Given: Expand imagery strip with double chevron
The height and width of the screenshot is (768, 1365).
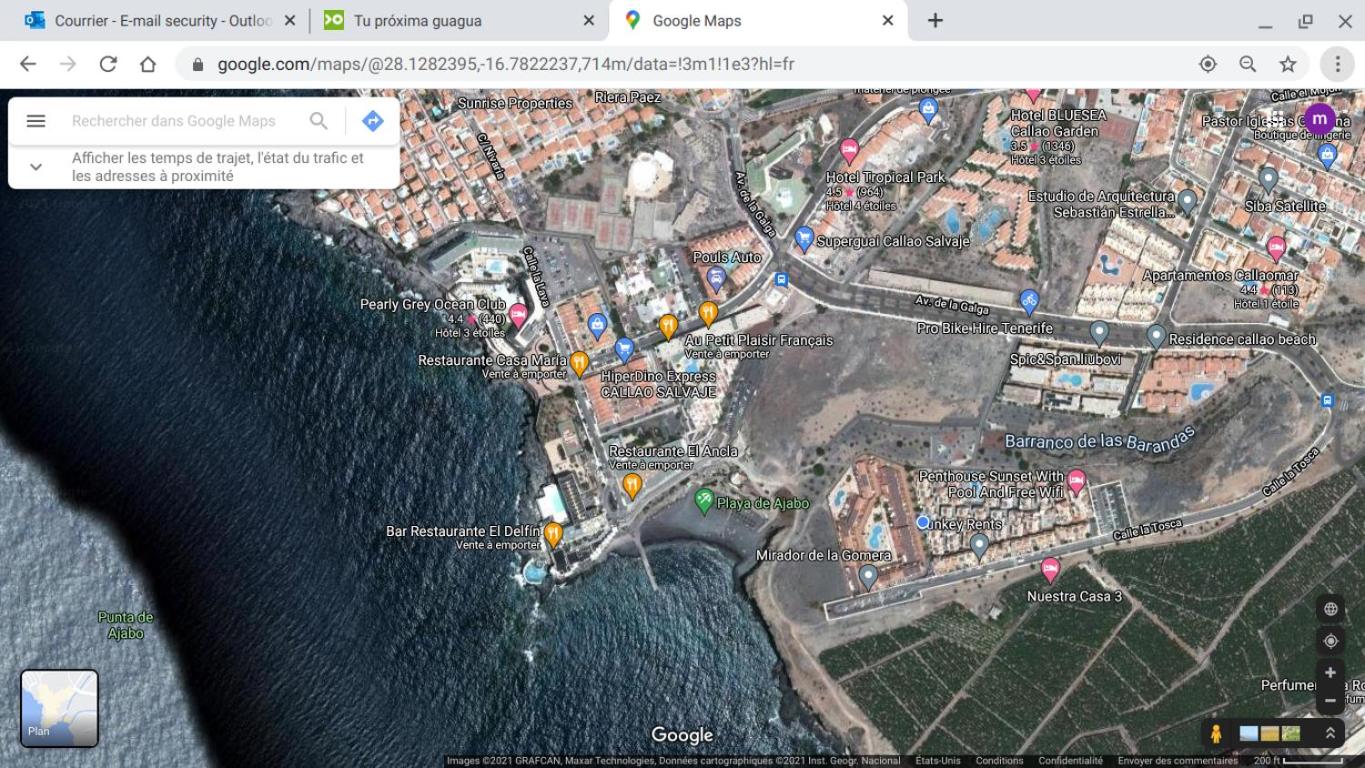Looking at the screenshot, I should pos(1330,734).
